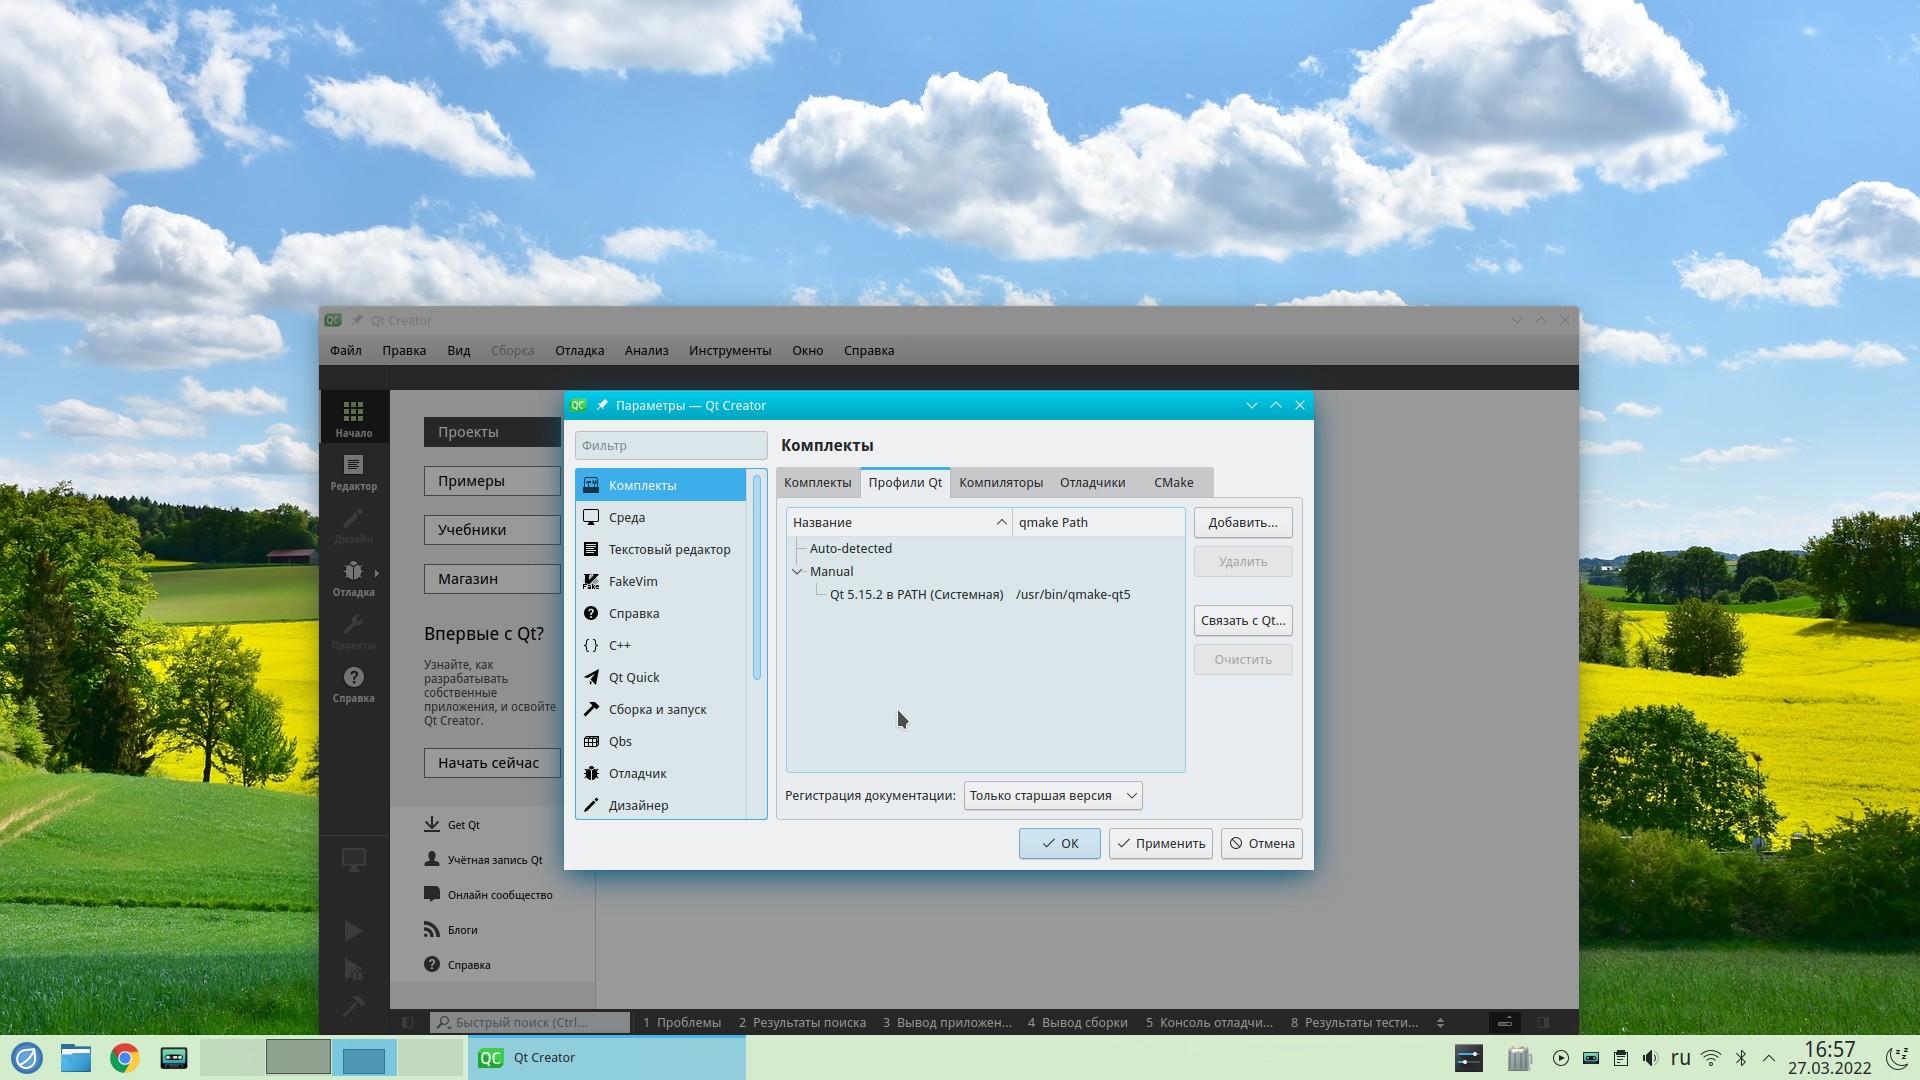Open the Дизайнер settings category

coord(638,805)
